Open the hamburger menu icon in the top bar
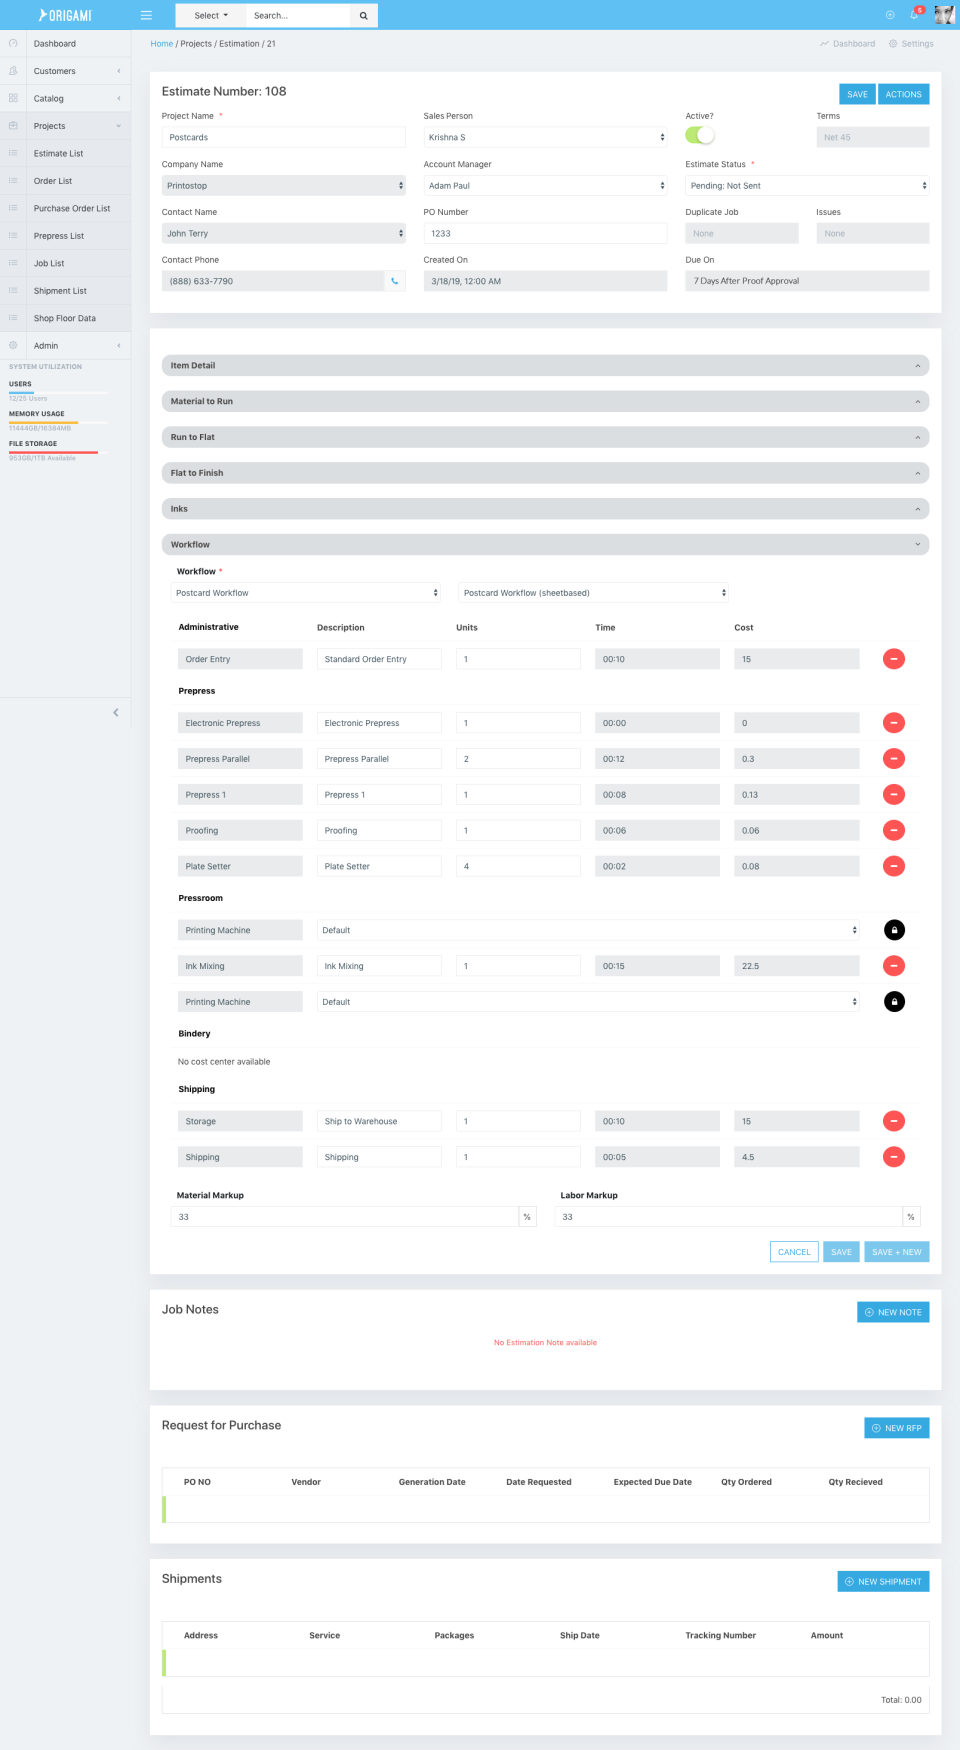 point(146,15)
